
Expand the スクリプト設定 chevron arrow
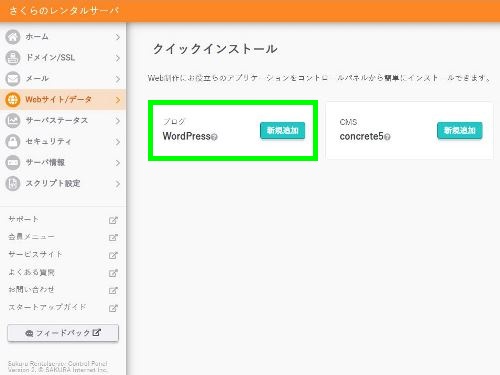point(117,184)
